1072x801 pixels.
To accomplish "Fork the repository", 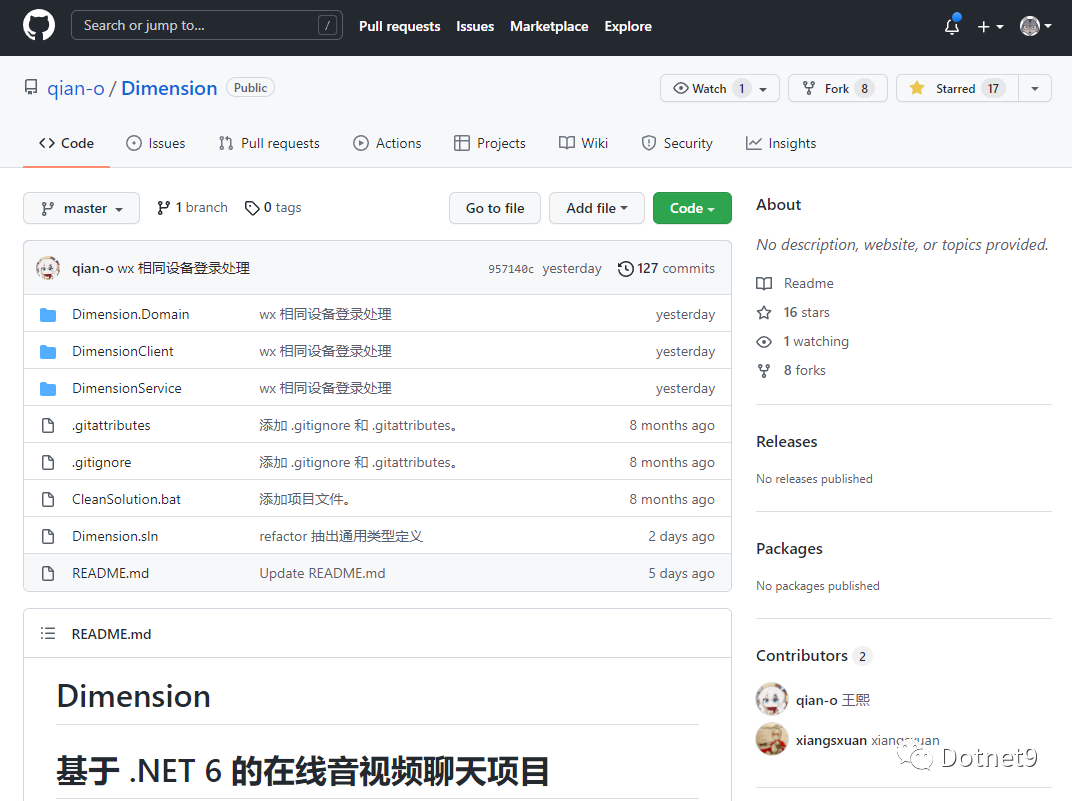I will coord(838,88).
